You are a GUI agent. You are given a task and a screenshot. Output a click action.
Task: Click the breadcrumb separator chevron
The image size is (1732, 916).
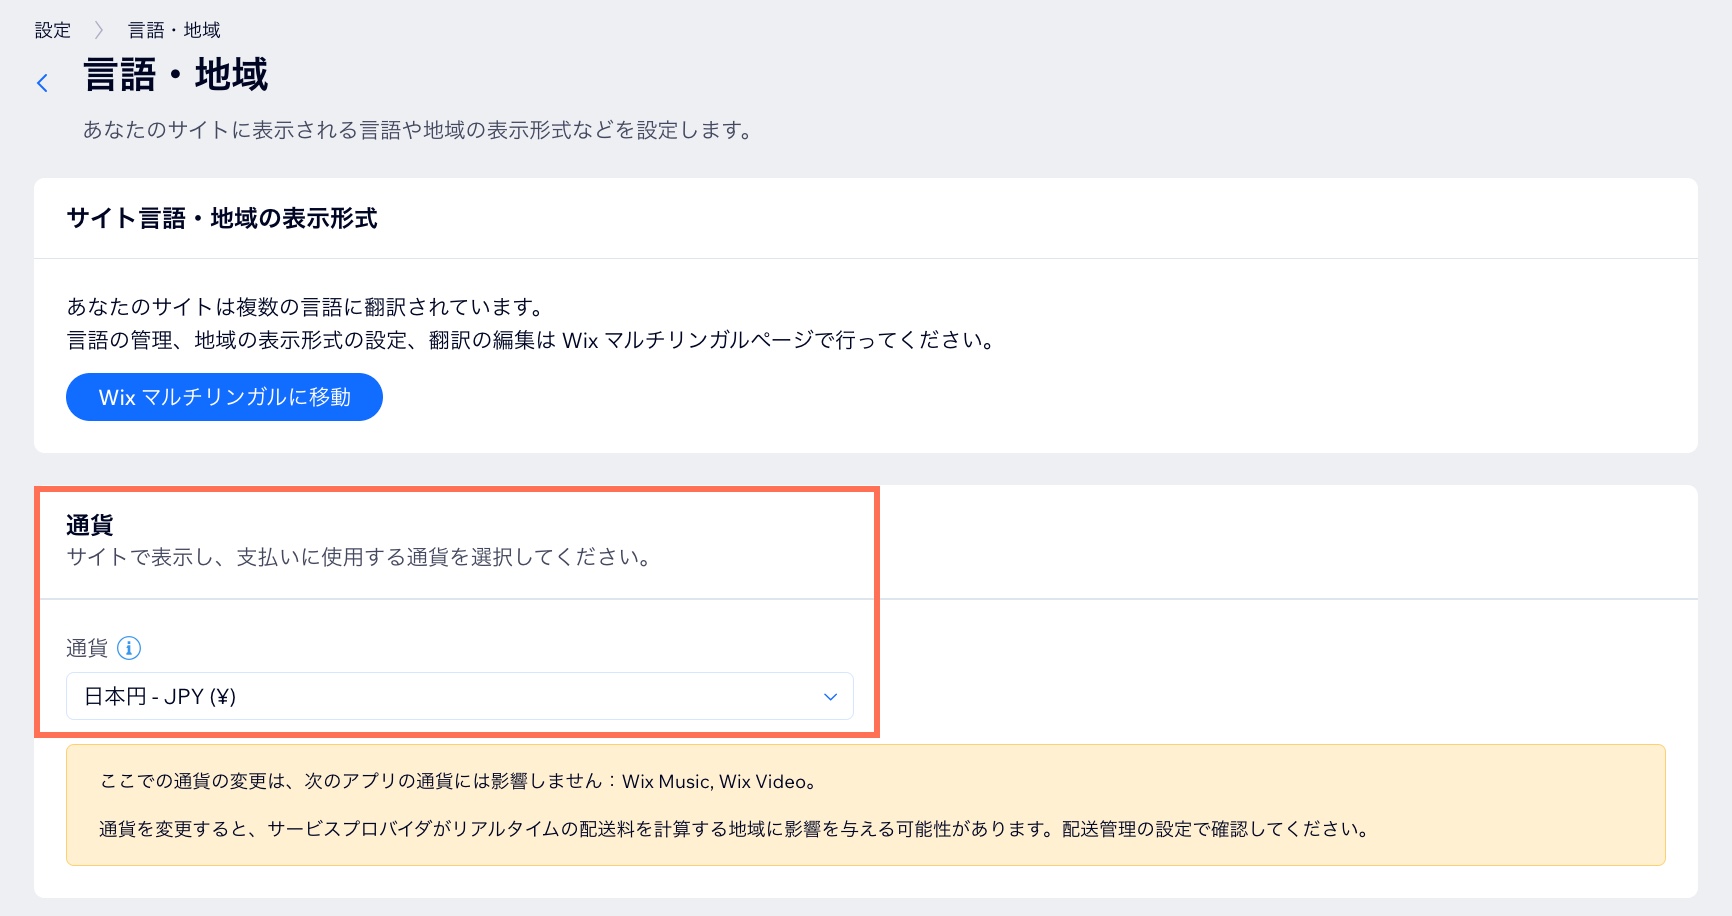[x=99, y=30]
